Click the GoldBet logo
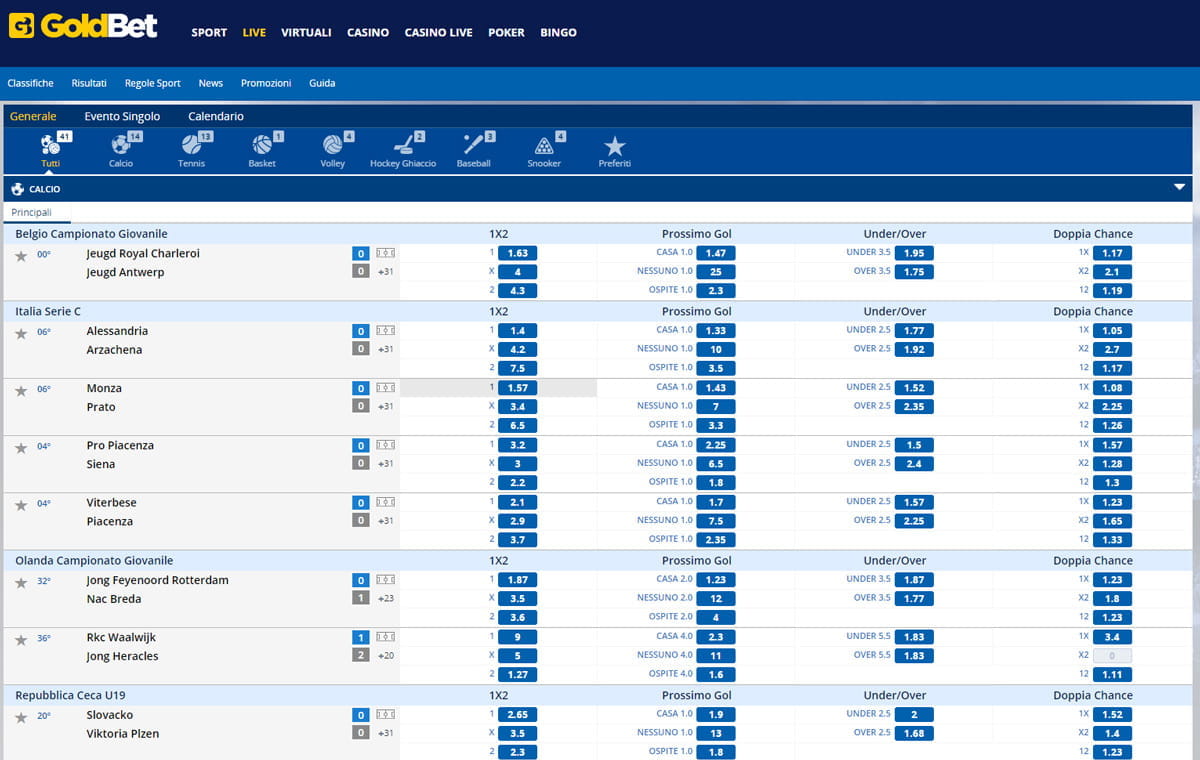 (x=83, y=26)
